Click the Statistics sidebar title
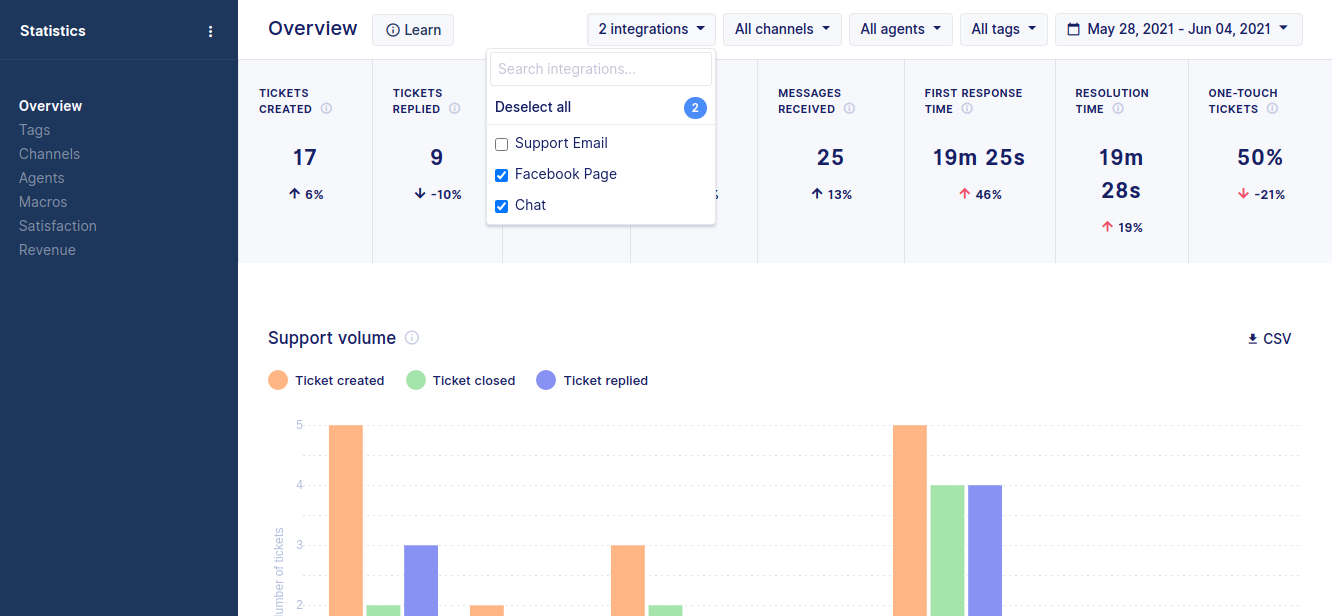1332x616 pixels. click(53, 31)
